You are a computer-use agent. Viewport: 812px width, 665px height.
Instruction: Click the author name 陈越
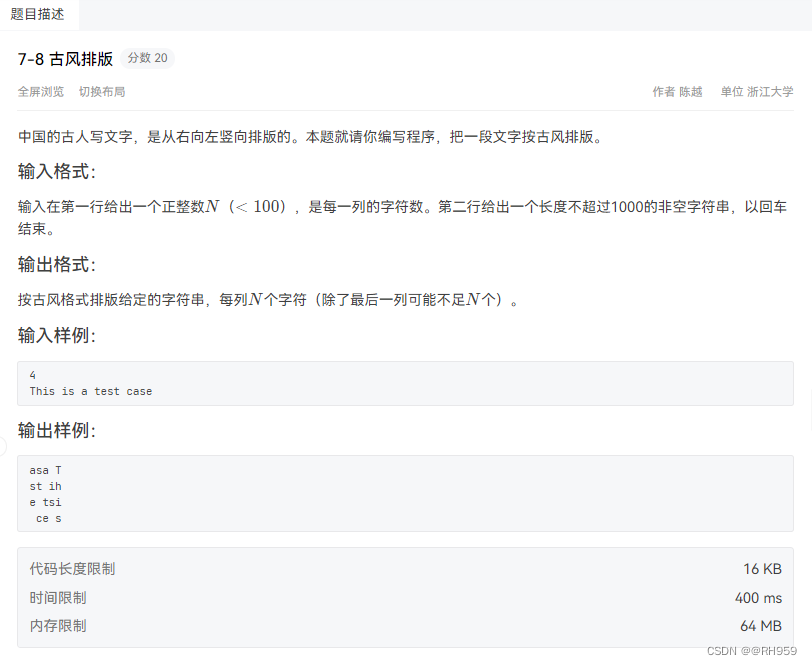[x=689, y=91]
